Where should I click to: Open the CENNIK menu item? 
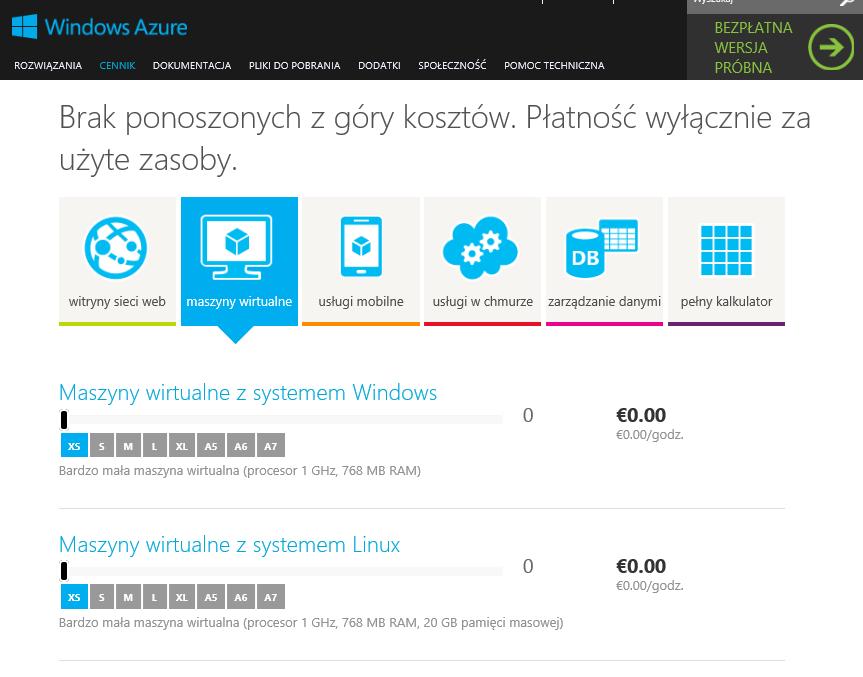coord(117,65)
